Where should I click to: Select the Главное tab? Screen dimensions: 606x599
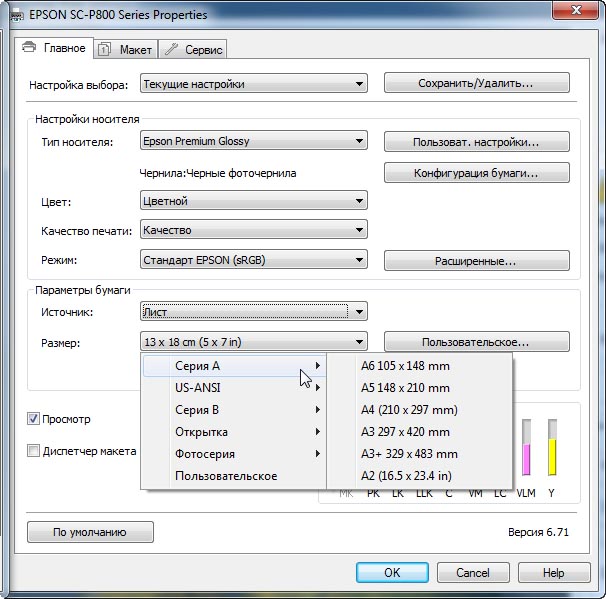tap(54, 48)
